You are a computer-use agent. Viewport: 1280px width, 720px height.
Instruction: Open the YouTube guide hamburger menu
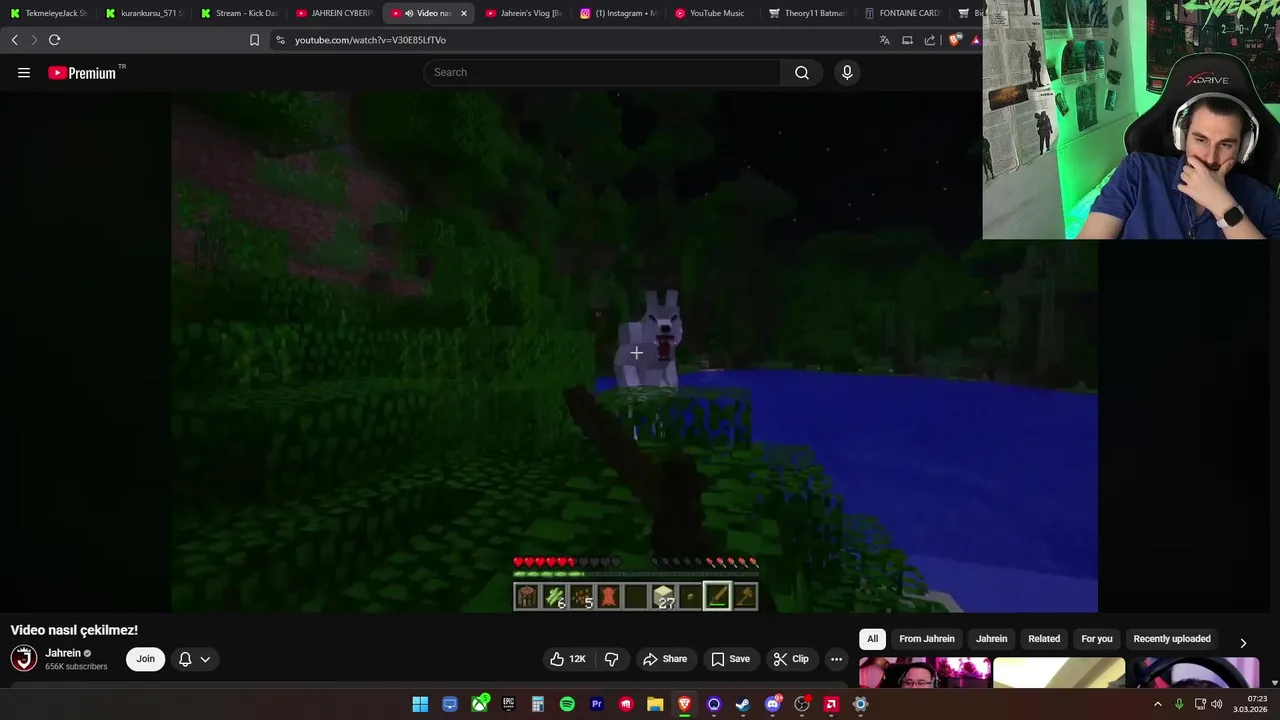(x=24, y=72)
